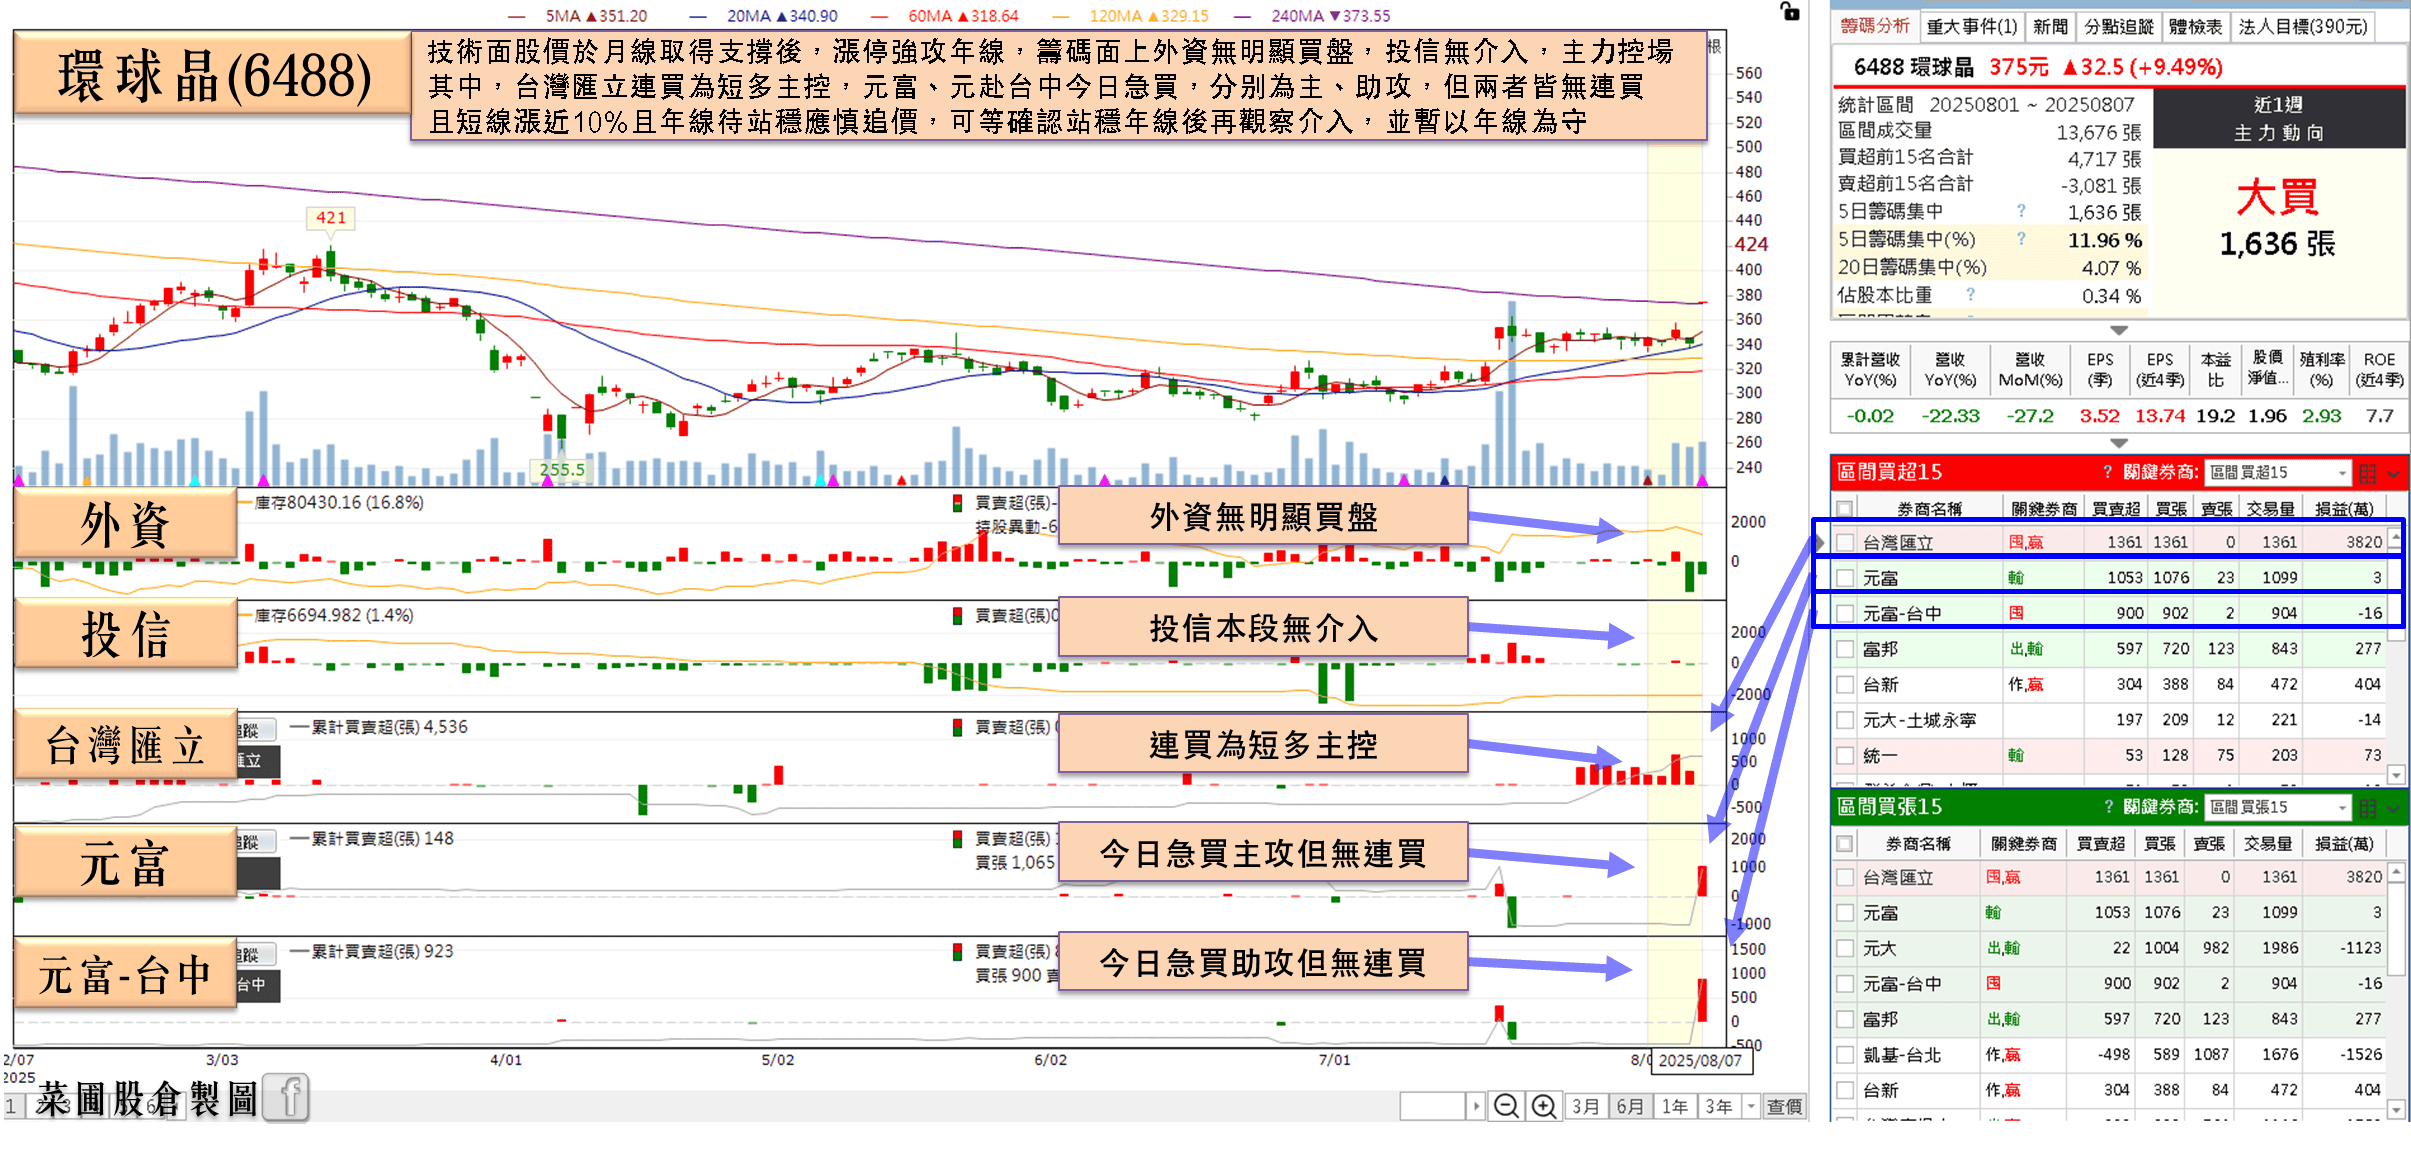This screenshot has width=2411, height=1152.
Task: Switch to the 分點追蹤 tab
Action: click(x=2118, y=27)
